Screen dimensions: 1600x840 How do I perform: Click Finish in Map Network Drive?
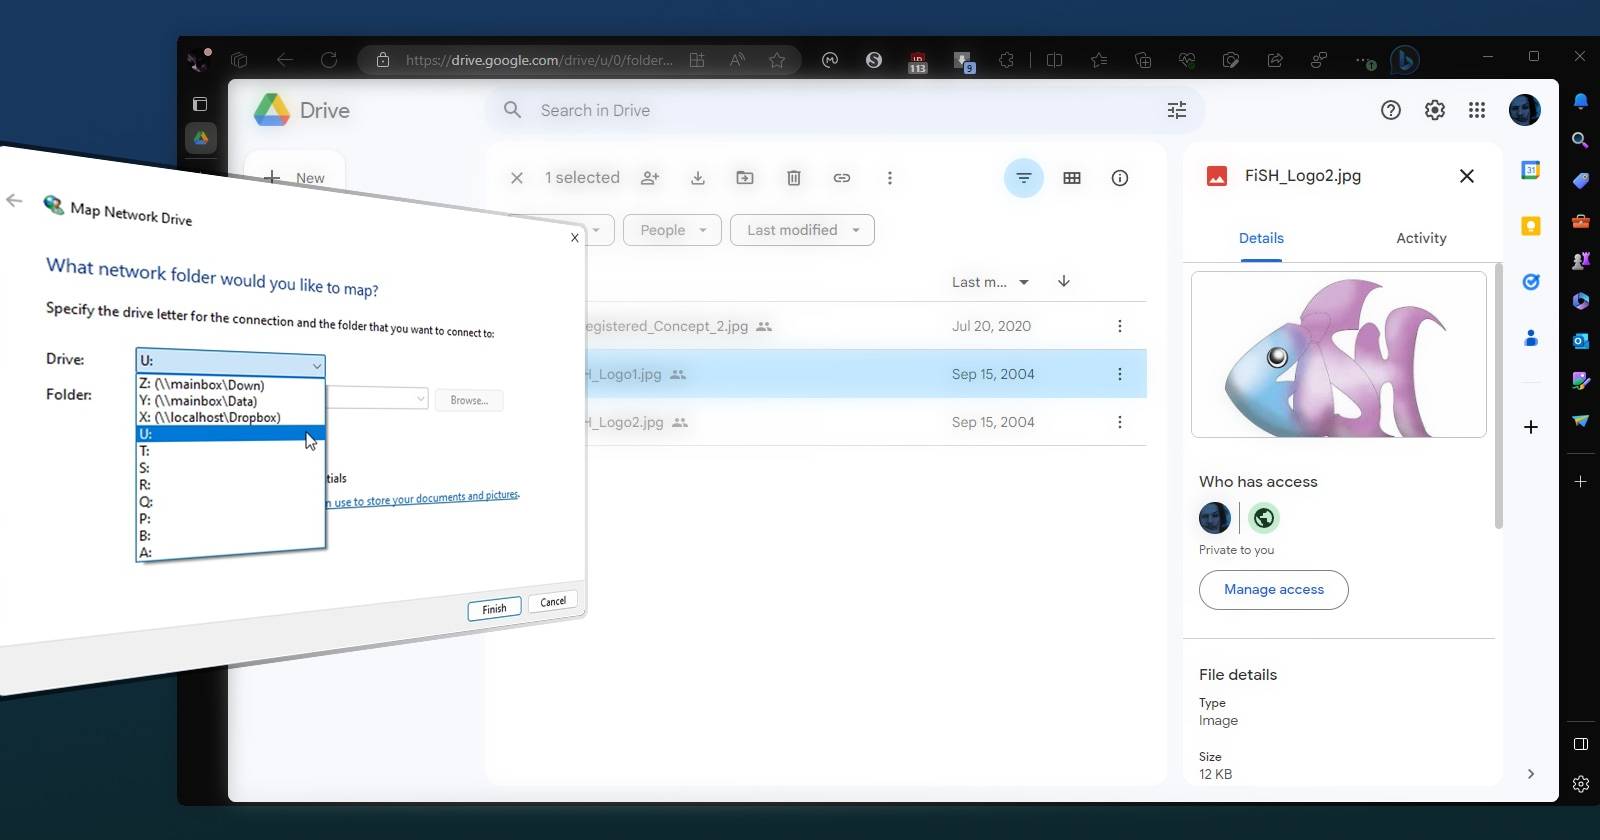tap(494, 609)
